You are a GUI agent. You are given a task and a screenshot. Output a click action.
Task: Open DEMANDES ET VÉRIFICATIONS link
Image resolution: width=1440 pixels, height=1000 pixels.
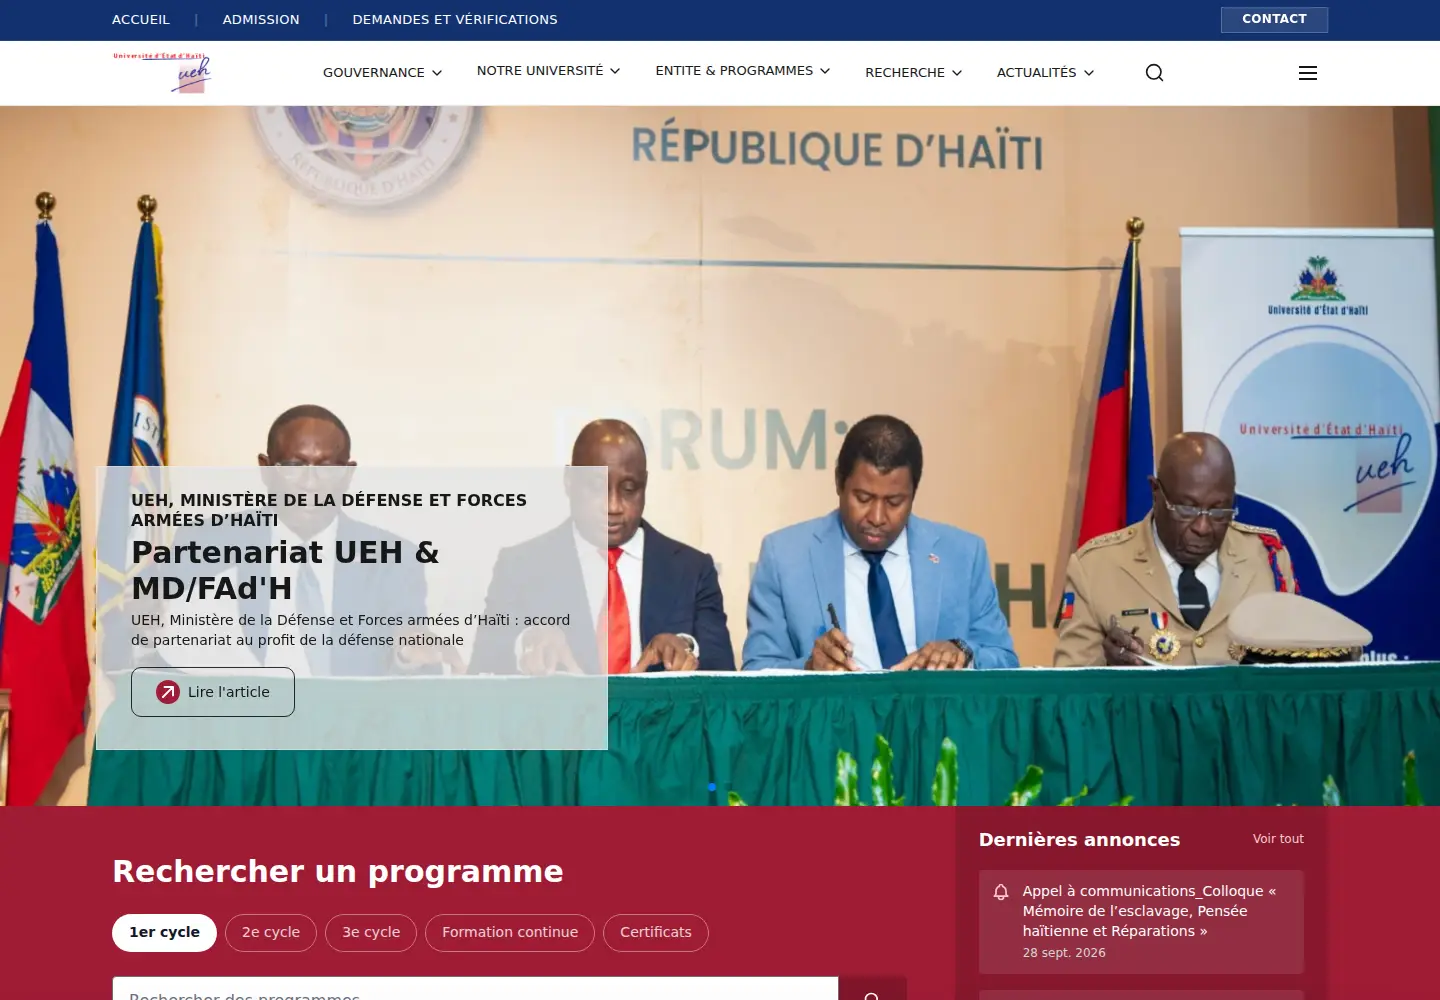[455, 20]
